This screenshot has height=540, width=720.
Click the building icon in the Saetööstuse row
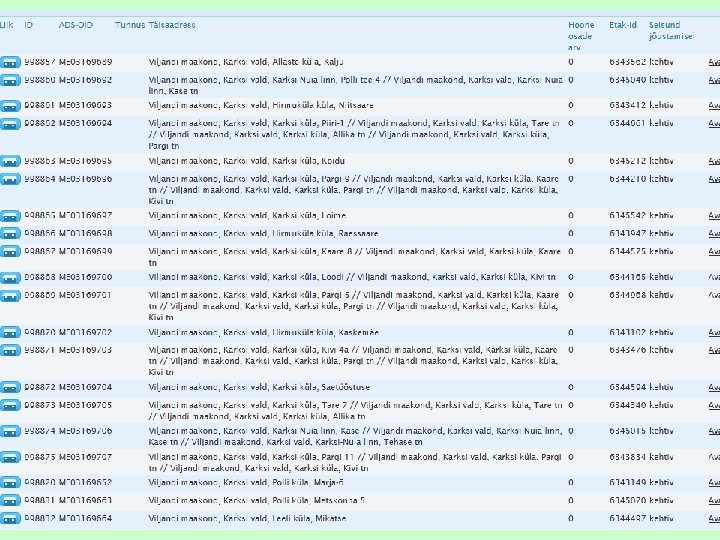coord(10,388)
